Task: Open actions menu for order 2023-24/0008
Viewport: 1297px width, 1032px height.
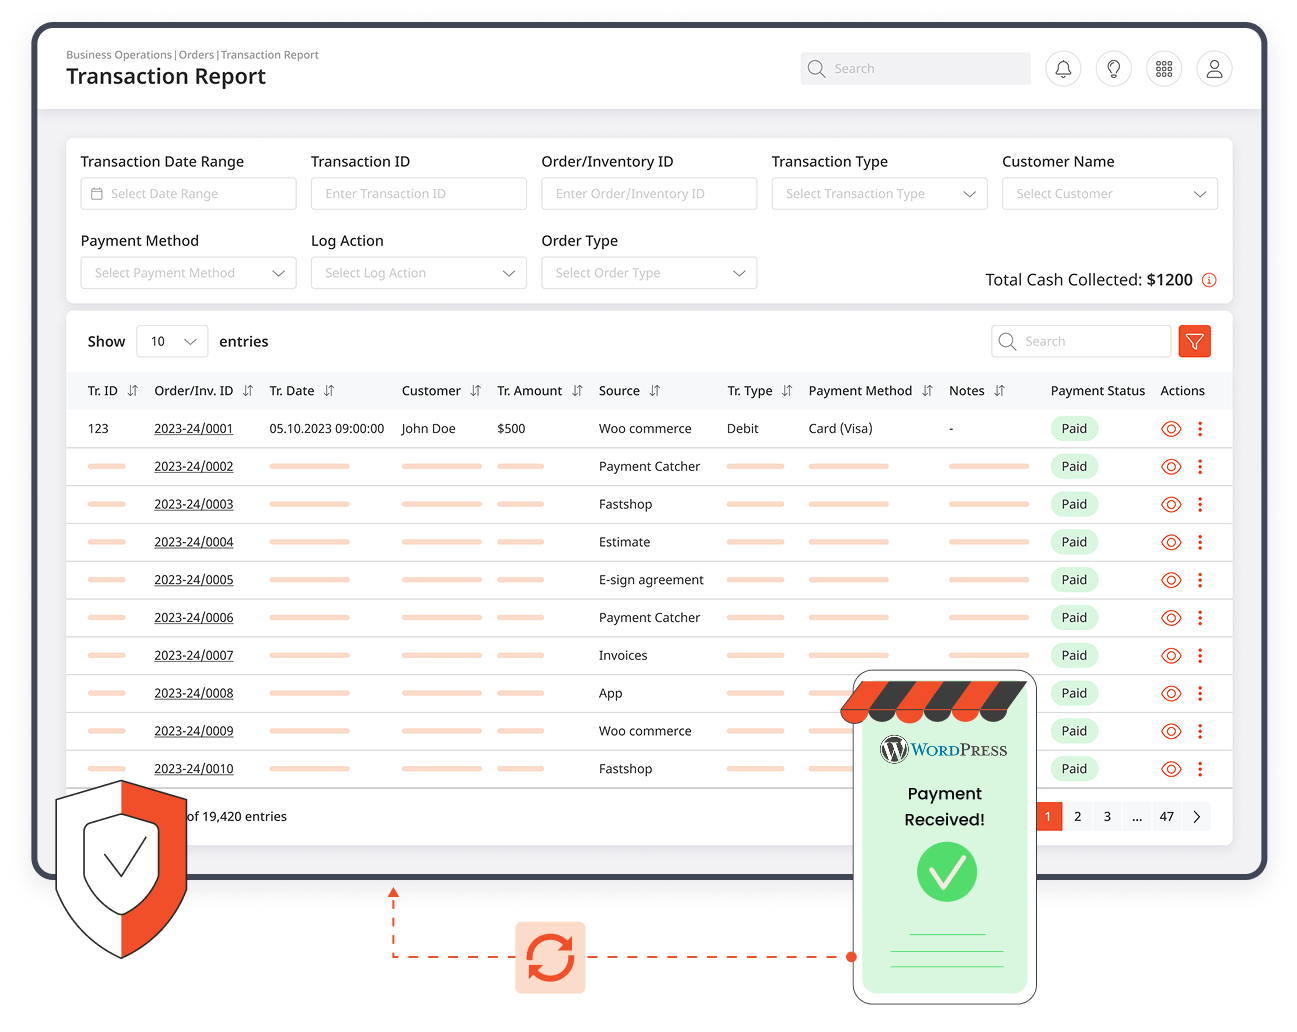Action: click(x=1200, y=694)
